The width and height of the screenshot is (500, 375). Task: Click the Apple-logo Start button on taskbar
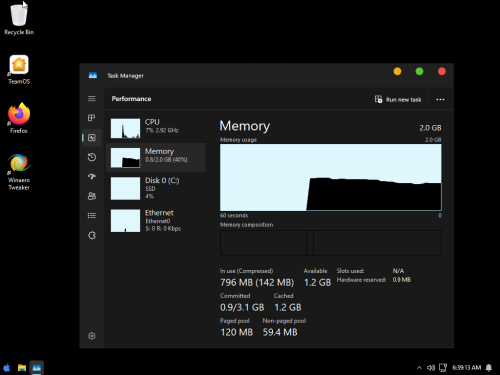tap(7, 368)
